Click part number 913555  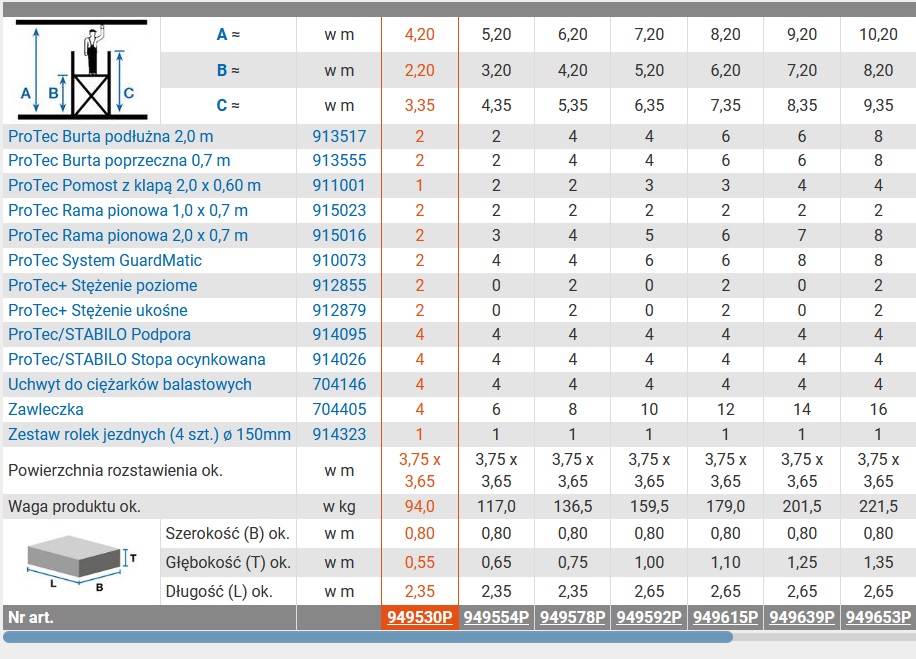click(x=339, y=161)
